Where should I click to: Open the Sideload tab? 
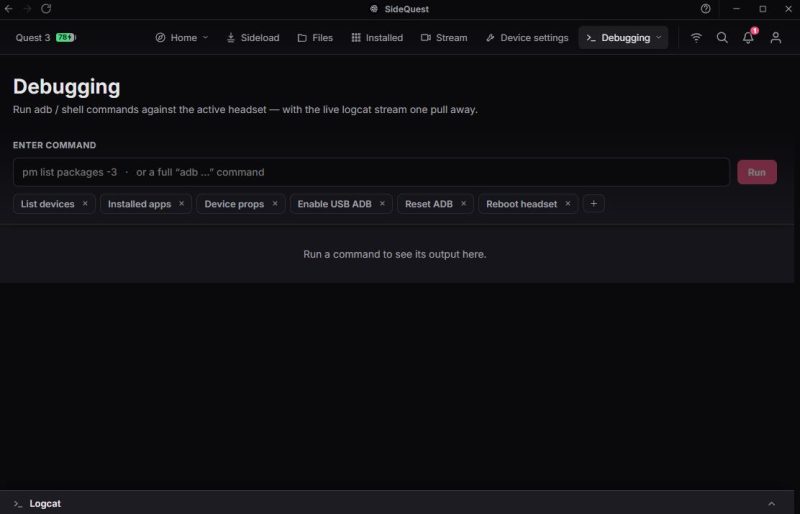[253, 38]
